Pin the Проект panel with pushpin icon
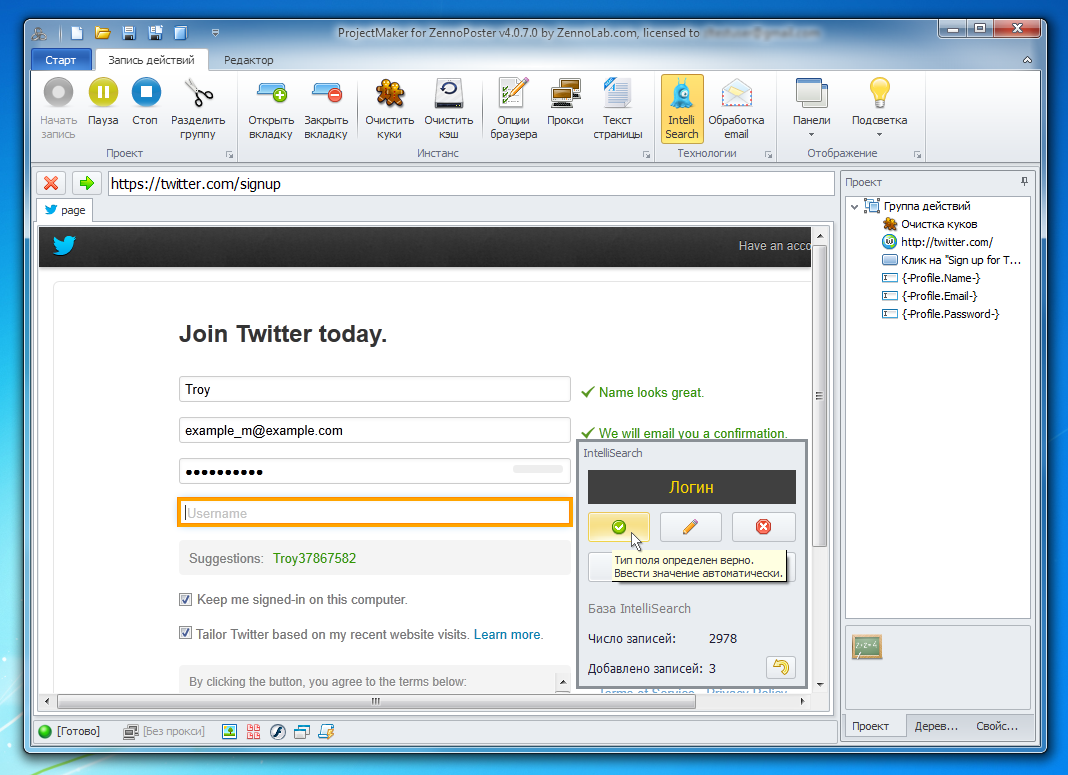 pos(1024,181)
